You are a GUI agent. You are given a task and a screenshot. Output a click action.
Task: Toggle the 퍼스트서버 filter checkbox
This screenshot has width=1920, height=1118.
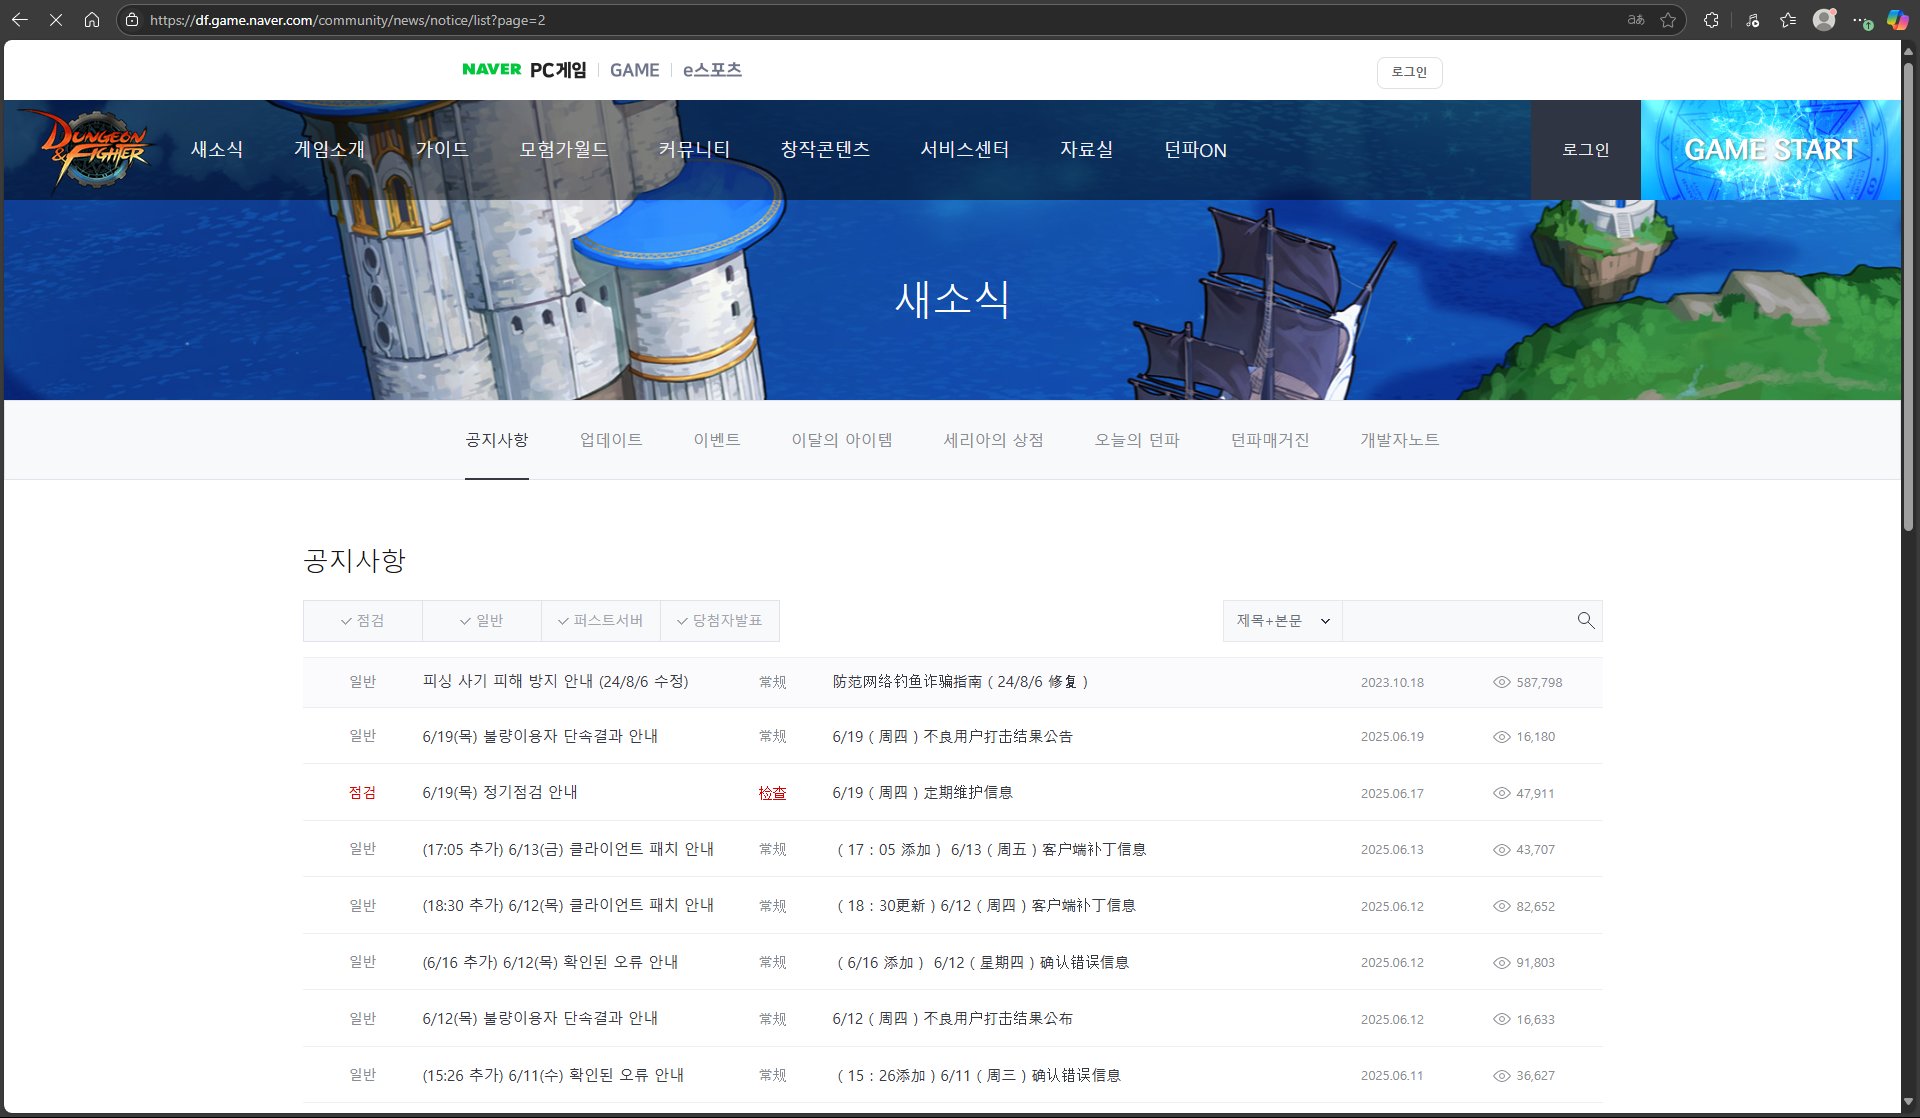click(600, 620)
